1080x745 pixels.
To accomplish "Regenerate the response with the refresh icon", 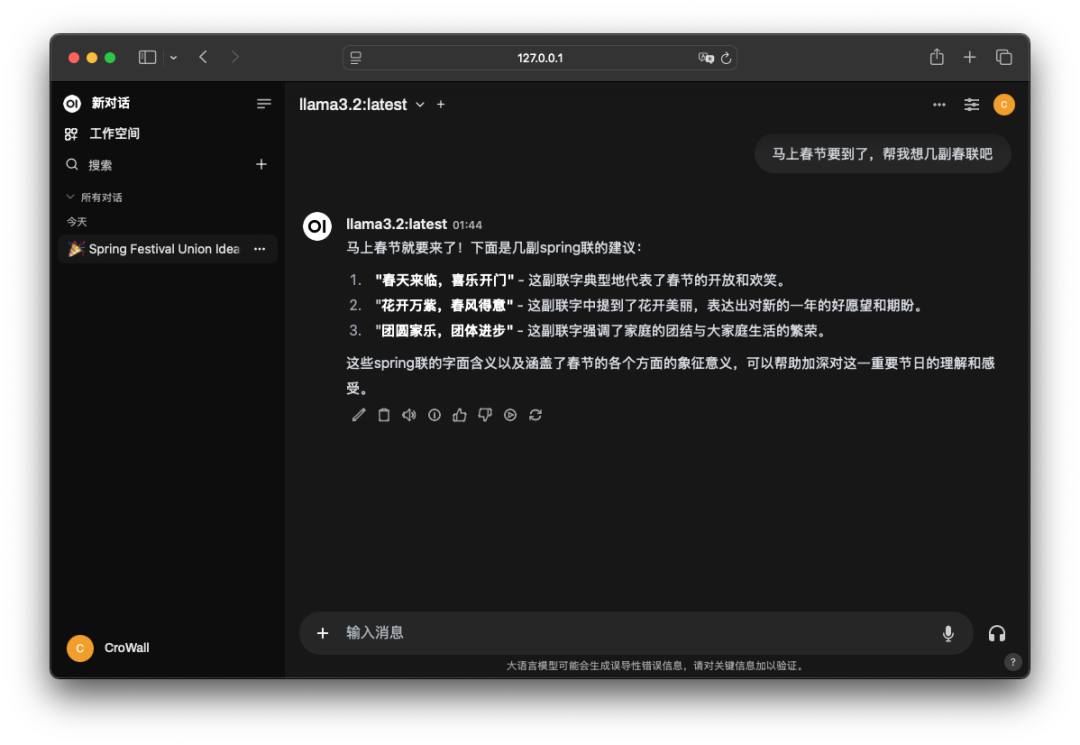I will coord(535,415).
